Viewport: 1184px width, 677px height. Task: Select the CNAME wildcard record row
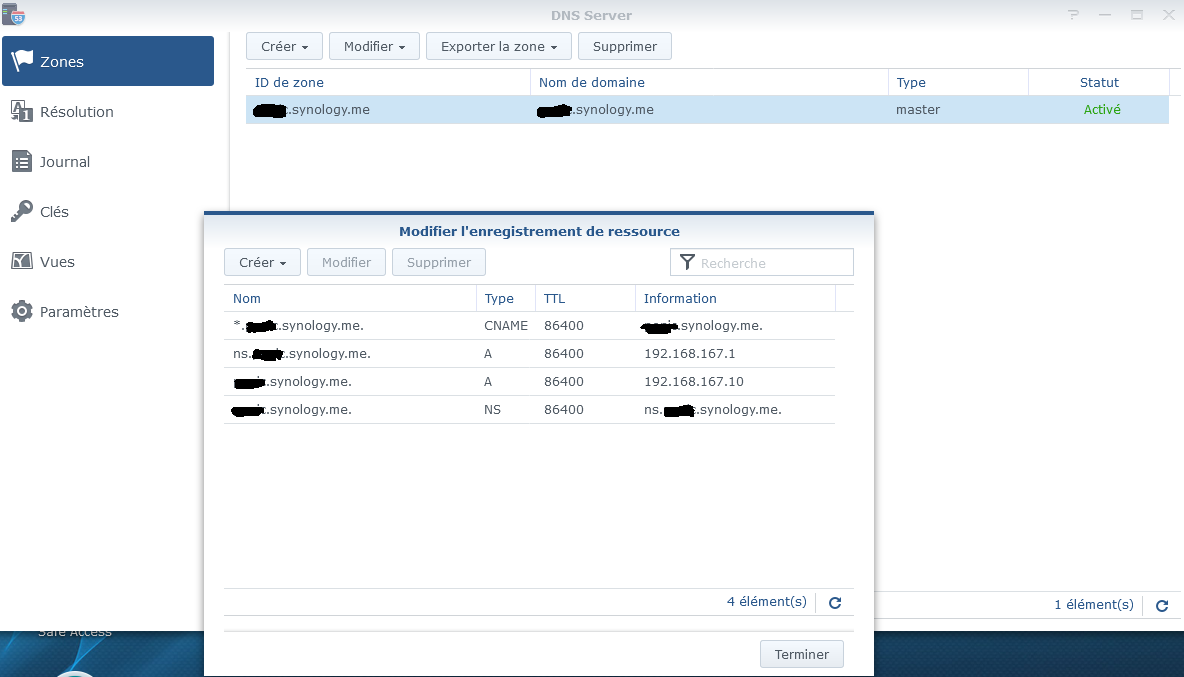[x=528, y=326]
